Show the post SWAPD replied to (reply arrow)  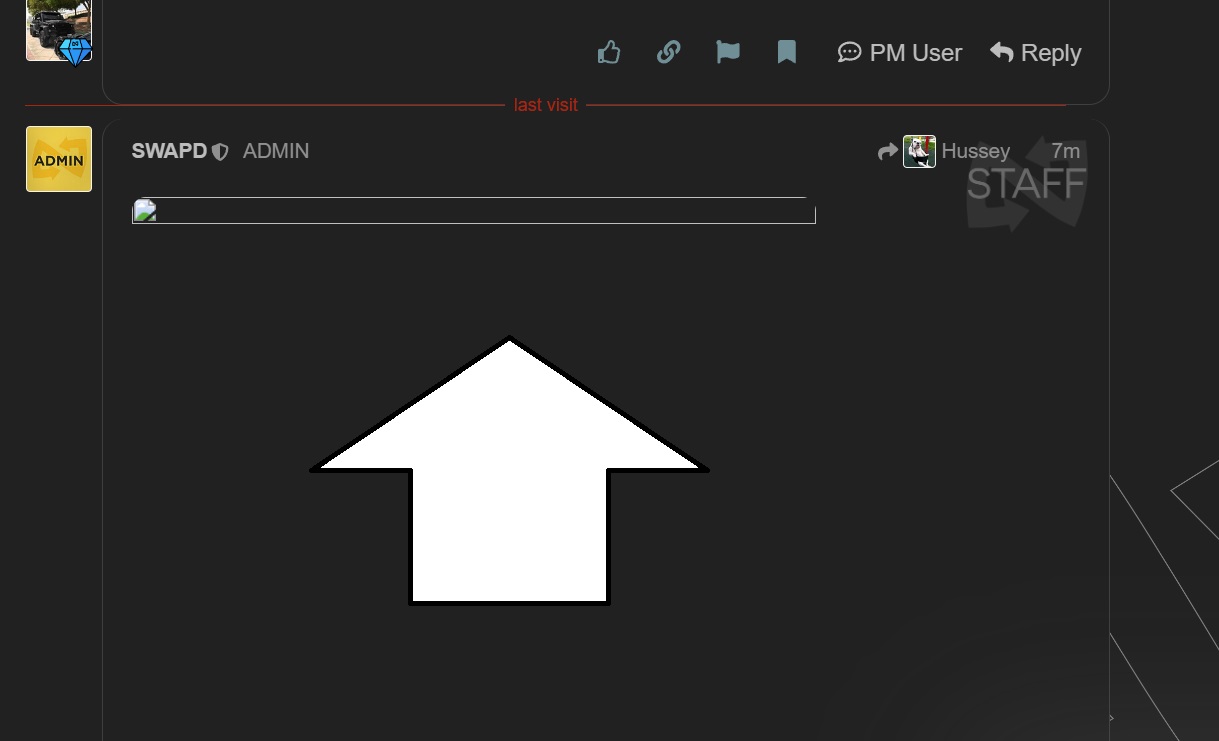coord(887,152)
